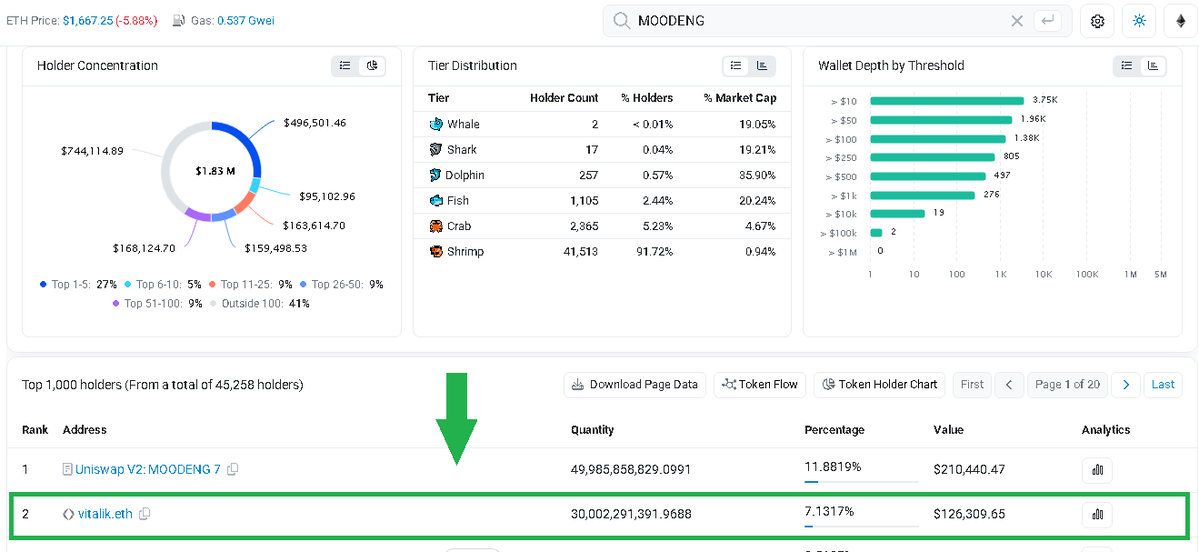Click the Ethereum network icon
Image resolution: width=1199 pixels, height=552 pixels.
click(1181, 21)
